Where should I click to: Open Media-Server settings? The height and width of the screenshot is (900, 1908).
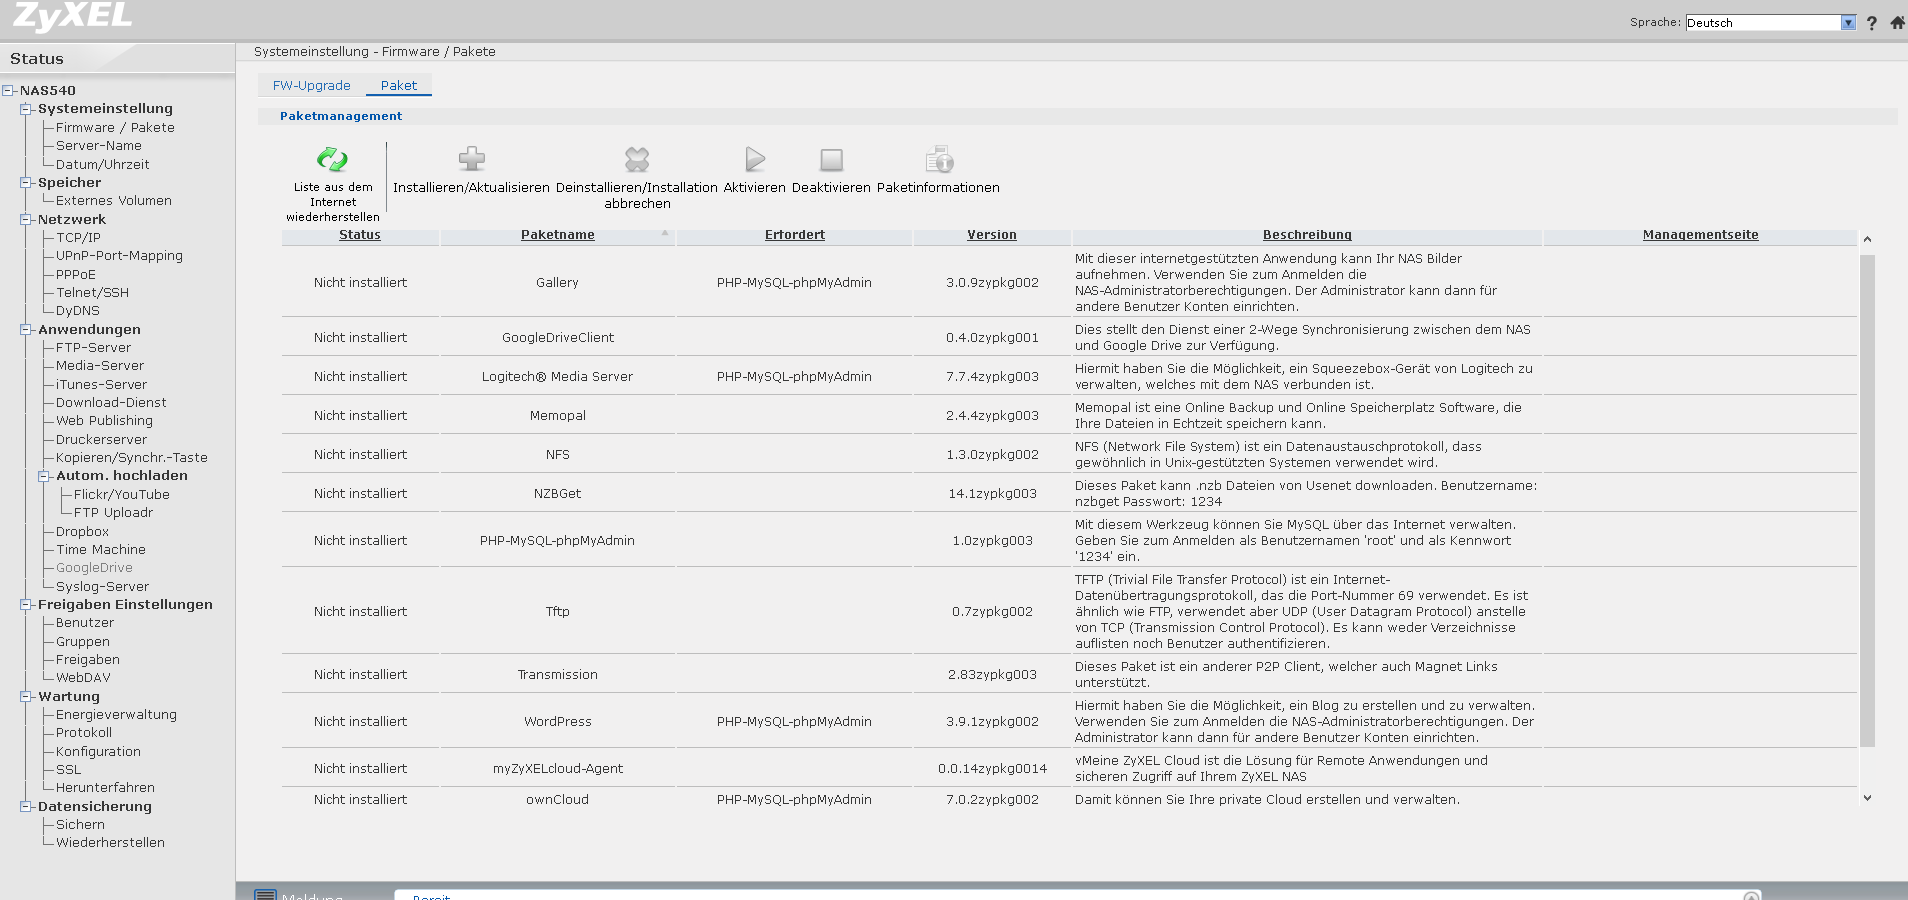click(x=100, y=365)
